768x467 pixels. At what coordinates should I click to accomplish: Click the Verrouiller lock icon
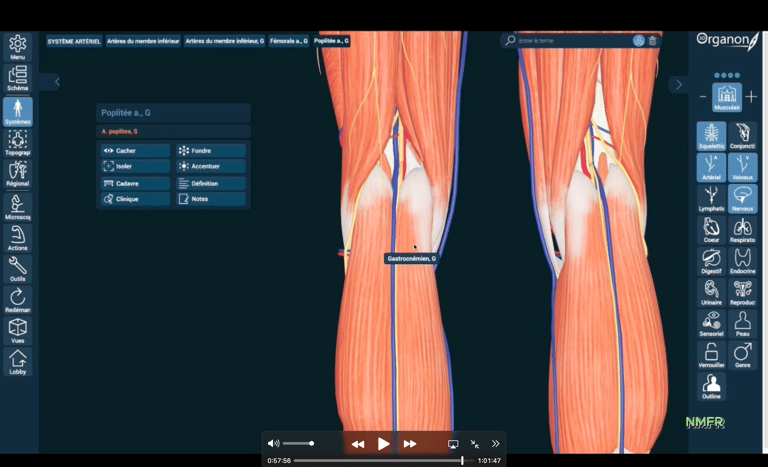click(711, 355)
